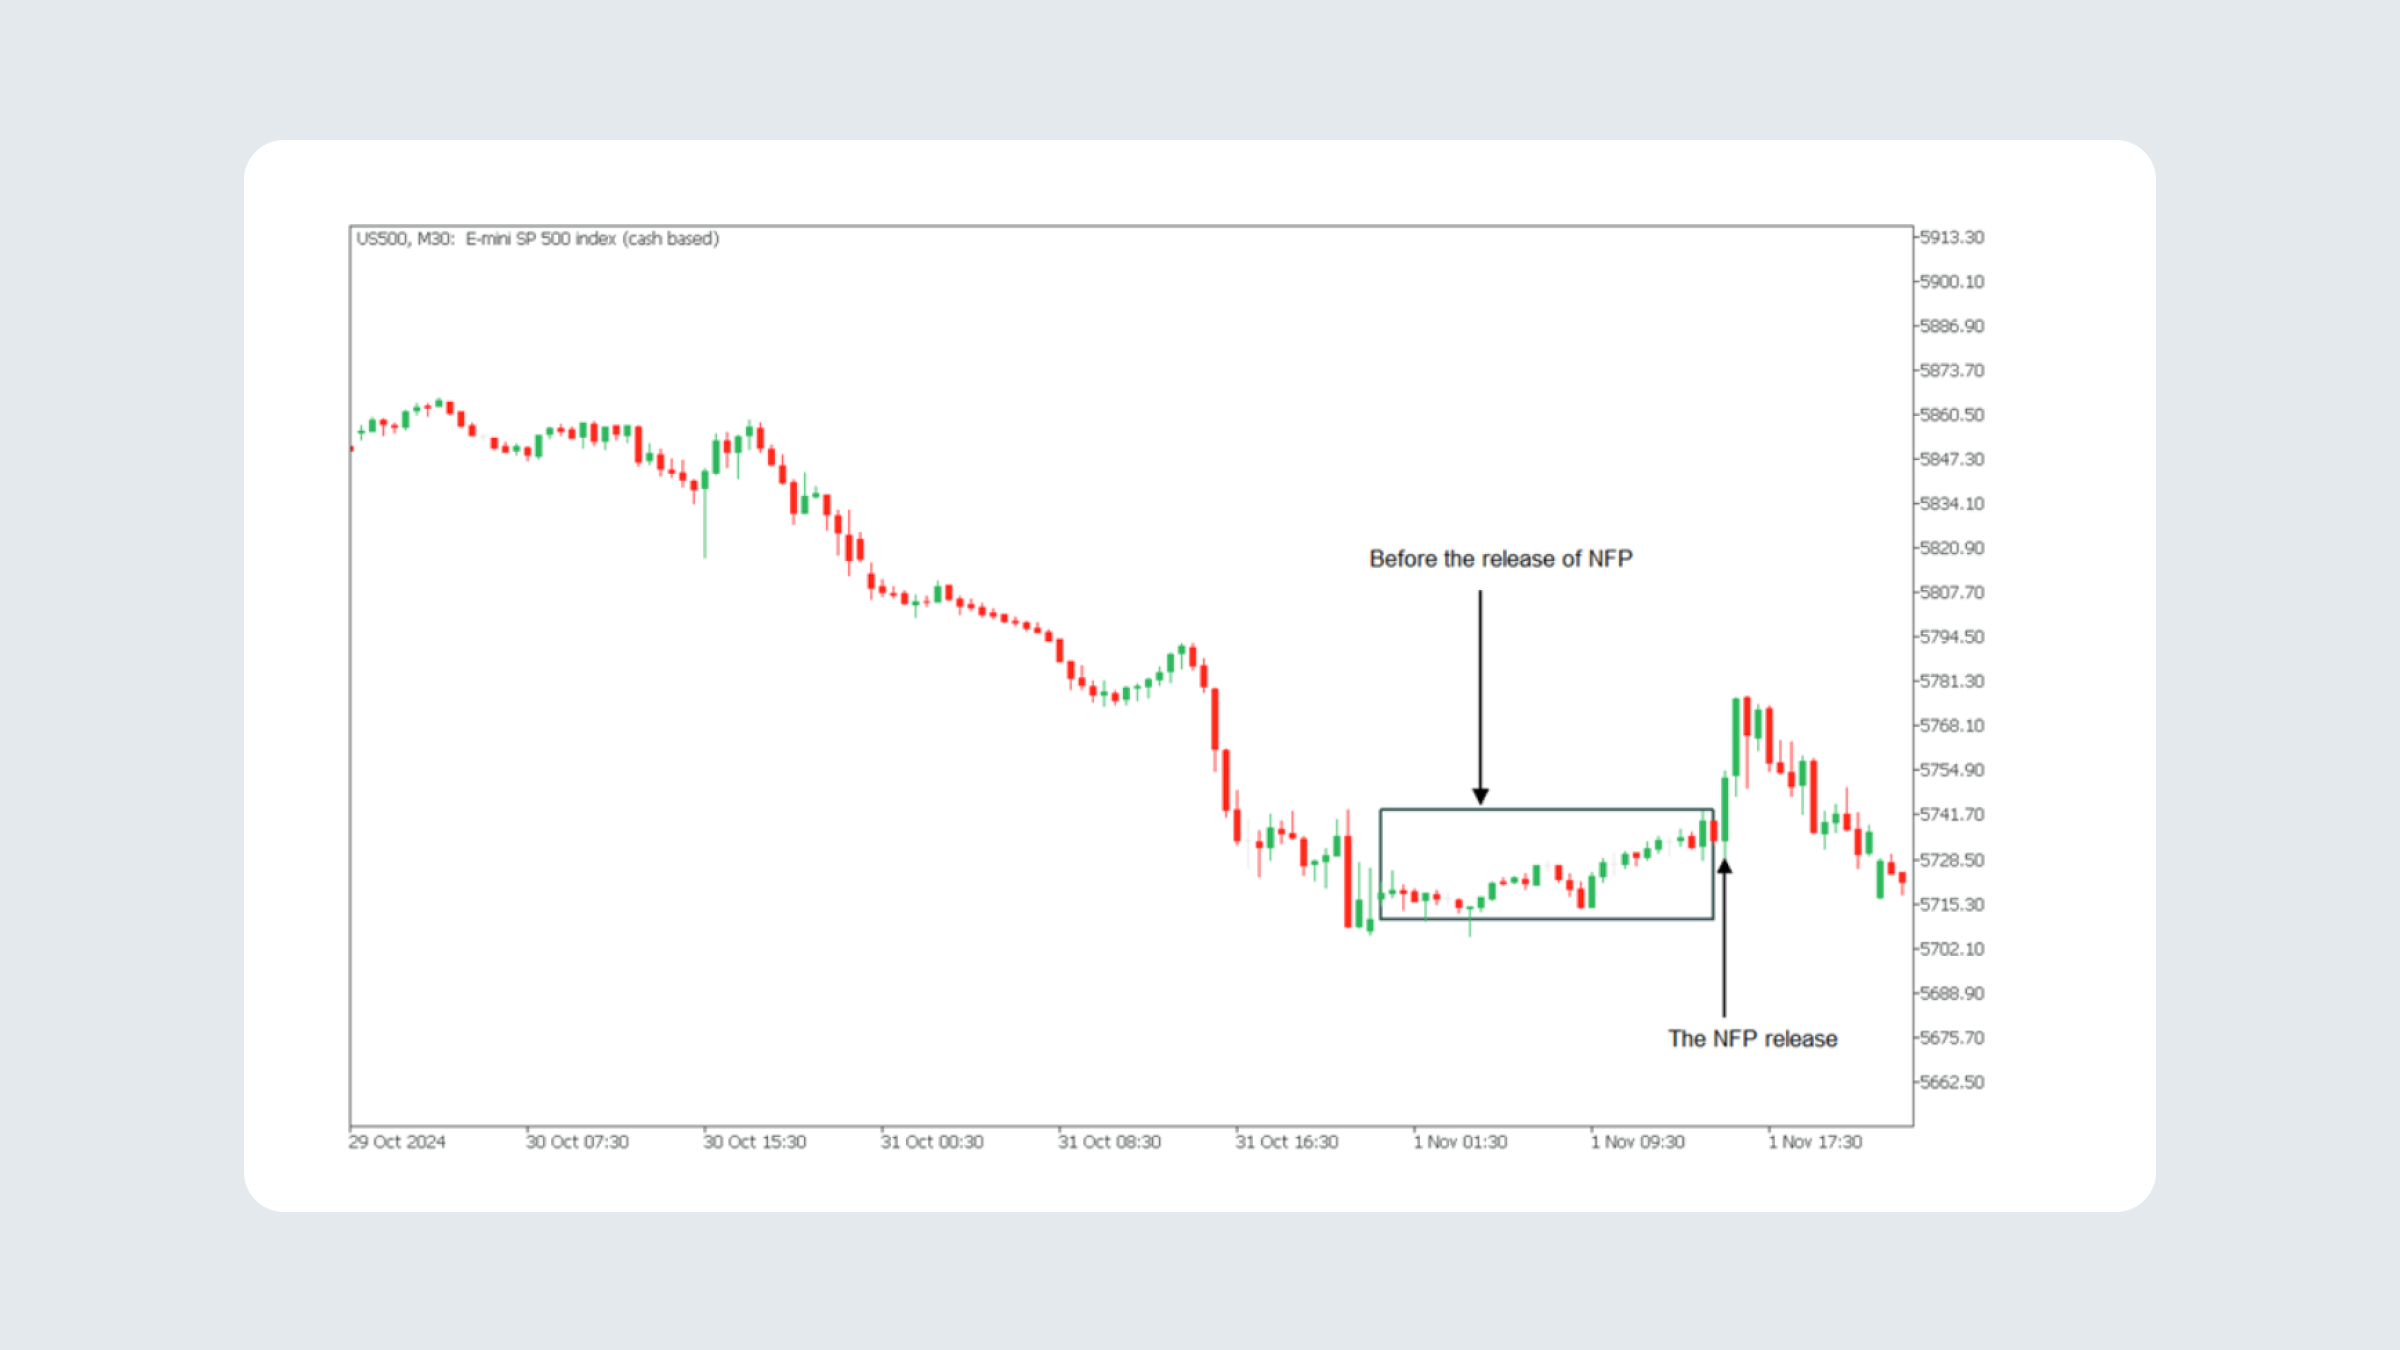The height and width of the screenshot is (1350, 2400).
Task: Select the 'Before the release of NFP' label
Action: pyautogui.click(x=1501, y=559)
